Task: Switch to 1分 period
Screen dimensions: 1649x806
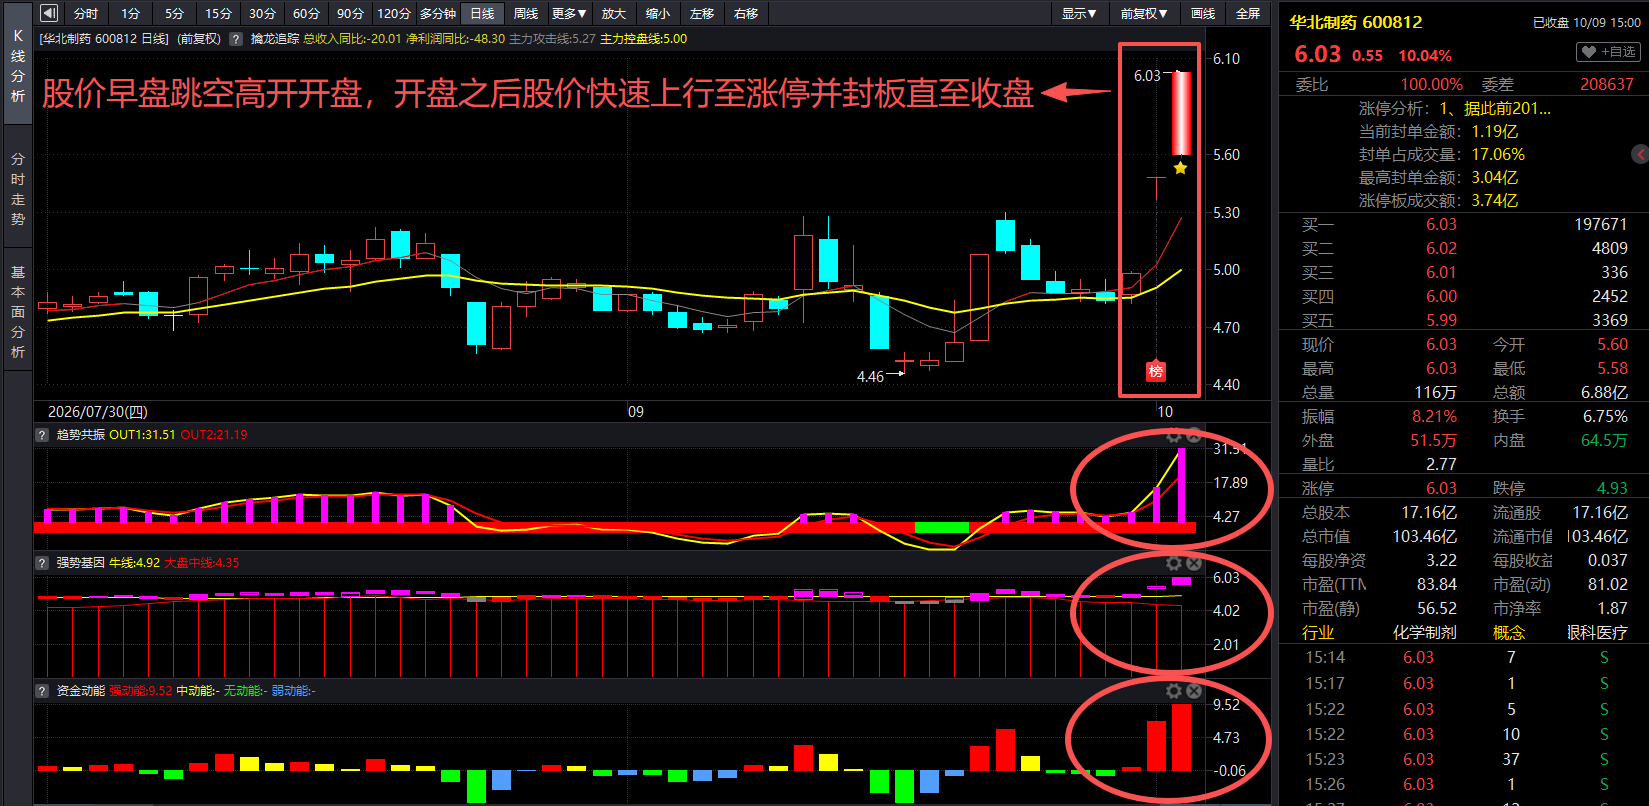Action: pyautogui.click(x=131, y=13)
